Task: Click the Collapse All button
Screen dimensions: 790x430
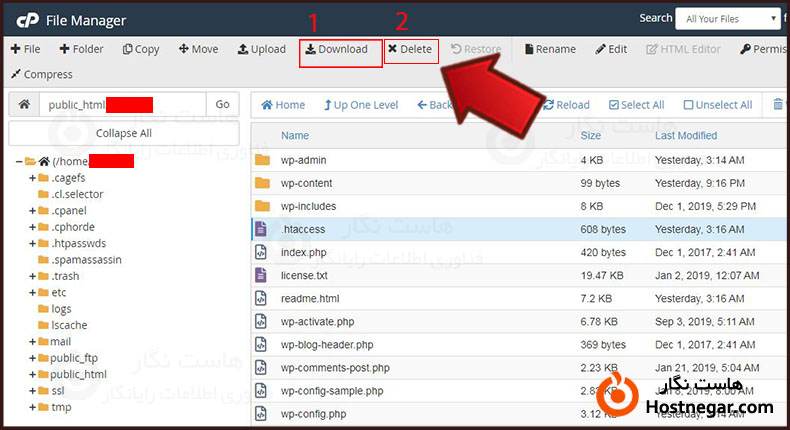Action: click(124, 133)
